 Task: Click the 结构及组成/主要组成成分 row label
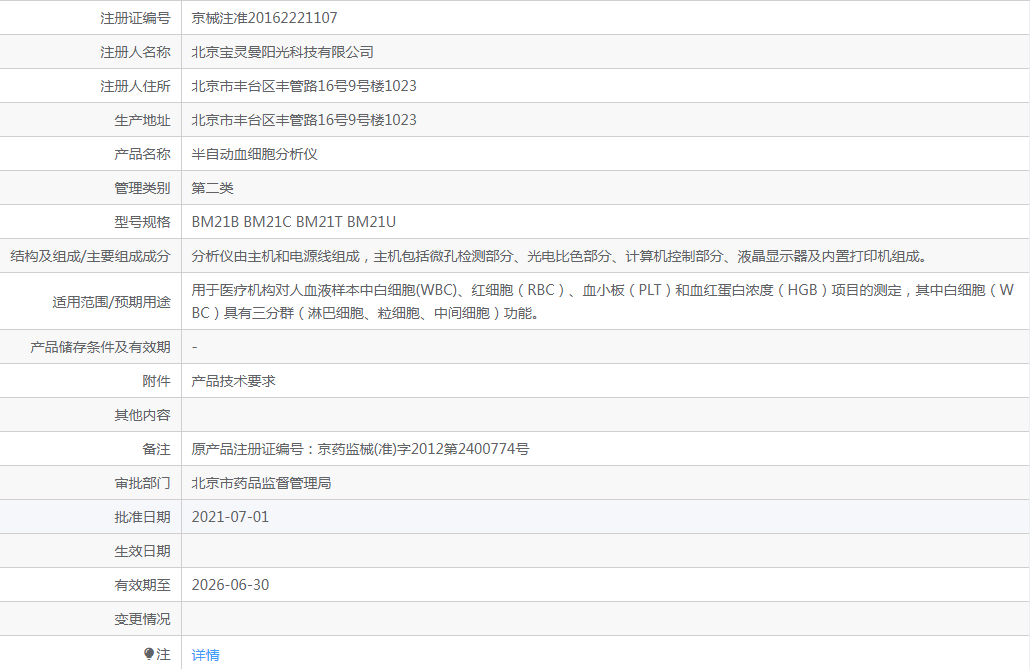coord(91,256)
